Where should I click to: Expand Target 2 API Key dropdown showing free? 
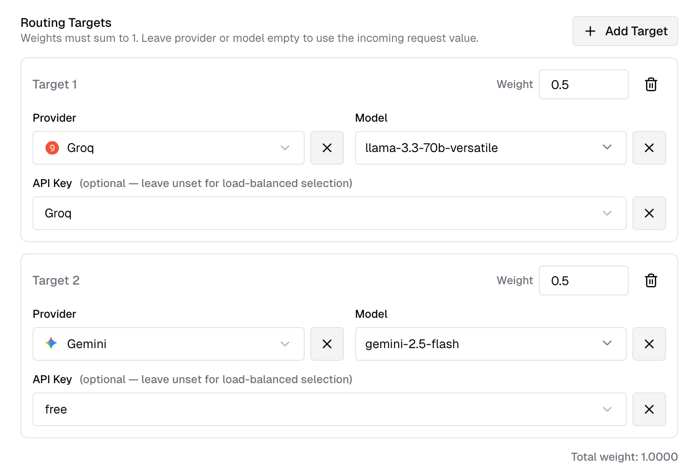329,409
